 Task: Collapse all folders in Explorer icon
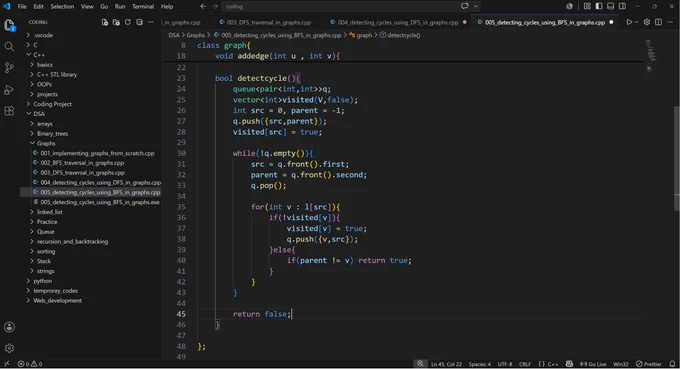pyautogui.click(x=139, y=22)
